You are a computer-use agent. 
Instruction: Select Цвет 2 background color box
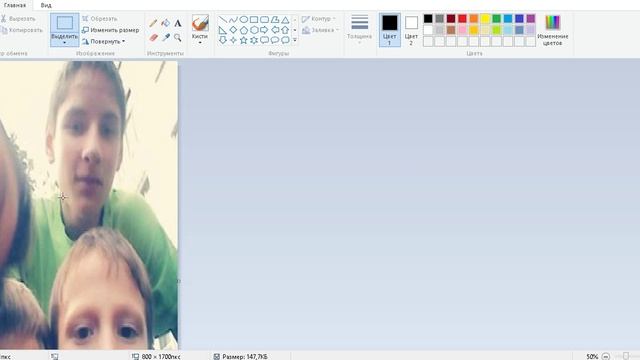411,30
